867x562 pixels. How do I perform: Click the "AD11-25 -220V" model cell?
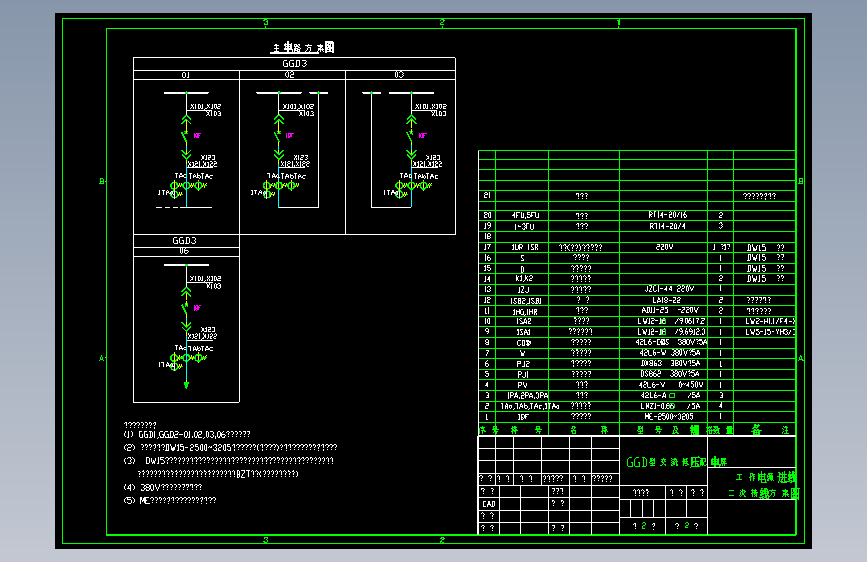670,310
